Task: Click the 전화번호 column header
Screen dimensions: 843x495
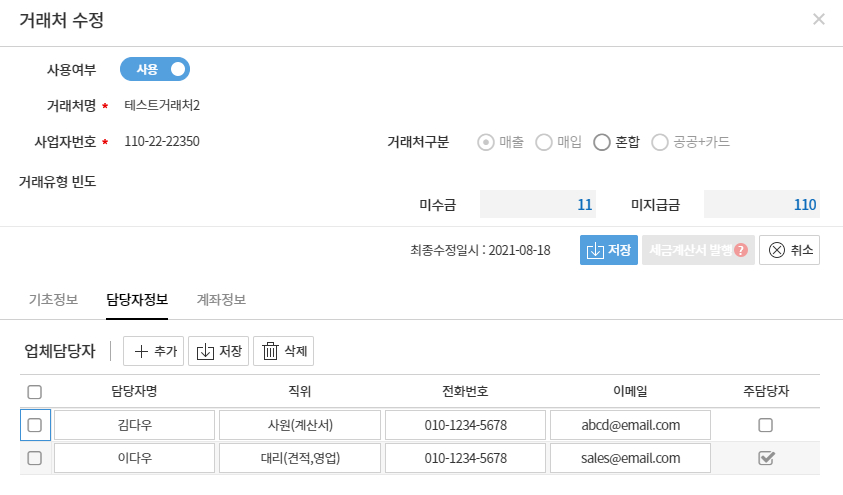Action: (466, 391)
